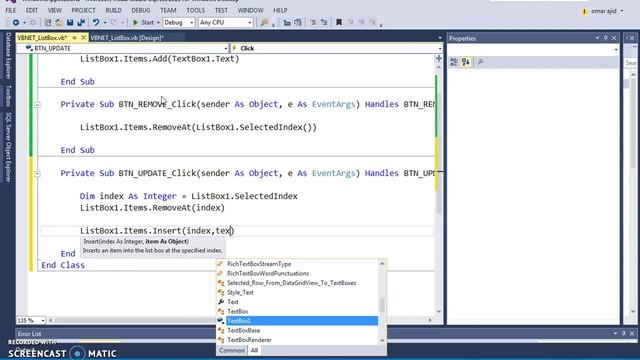Choose TextBoxBase in the suggestion list
640x360 pixels.
(243, 330)
